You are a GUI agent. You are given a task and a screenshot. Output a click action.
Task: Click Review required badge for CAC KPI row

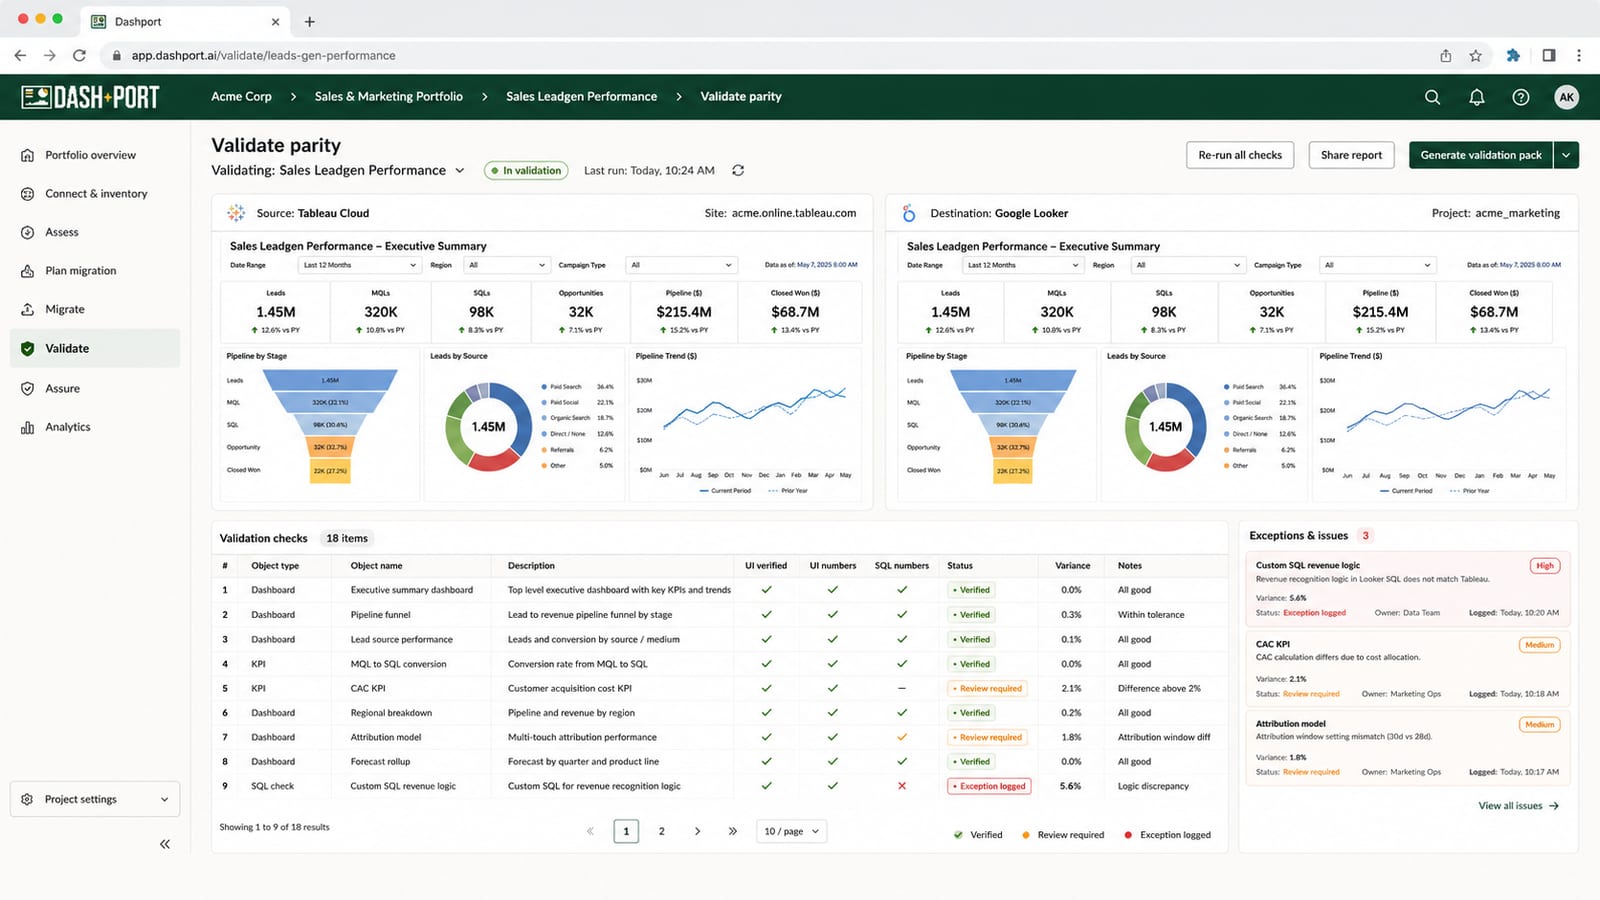click(x=987, y=688)
